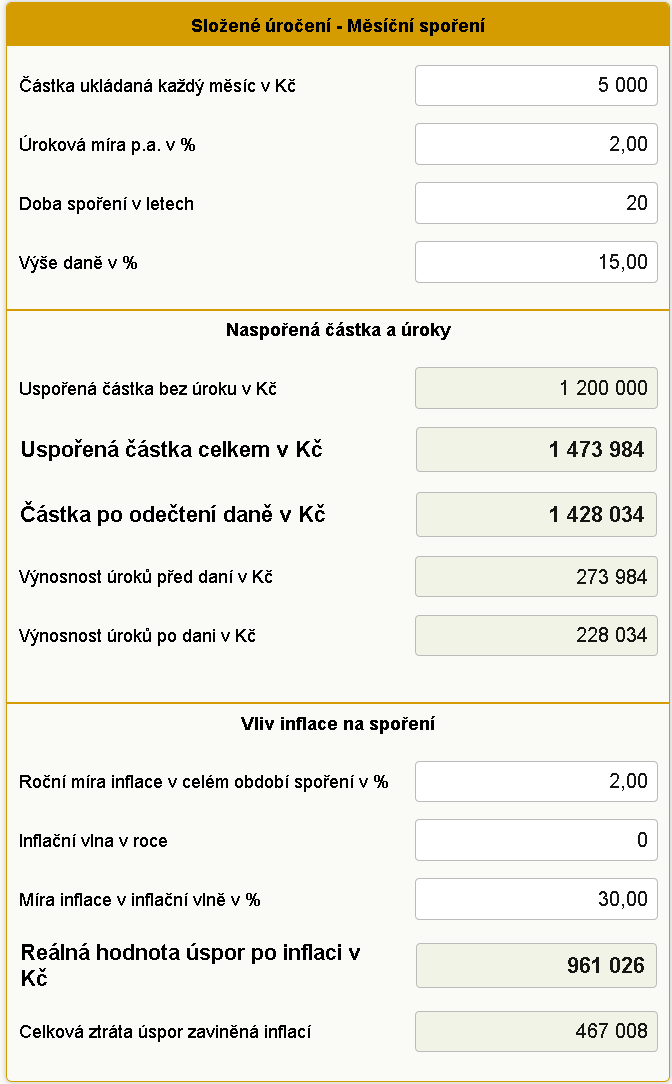Click the annual inflation rate input
This screenshot has height=1084, width=672.
tap(536, 781)
